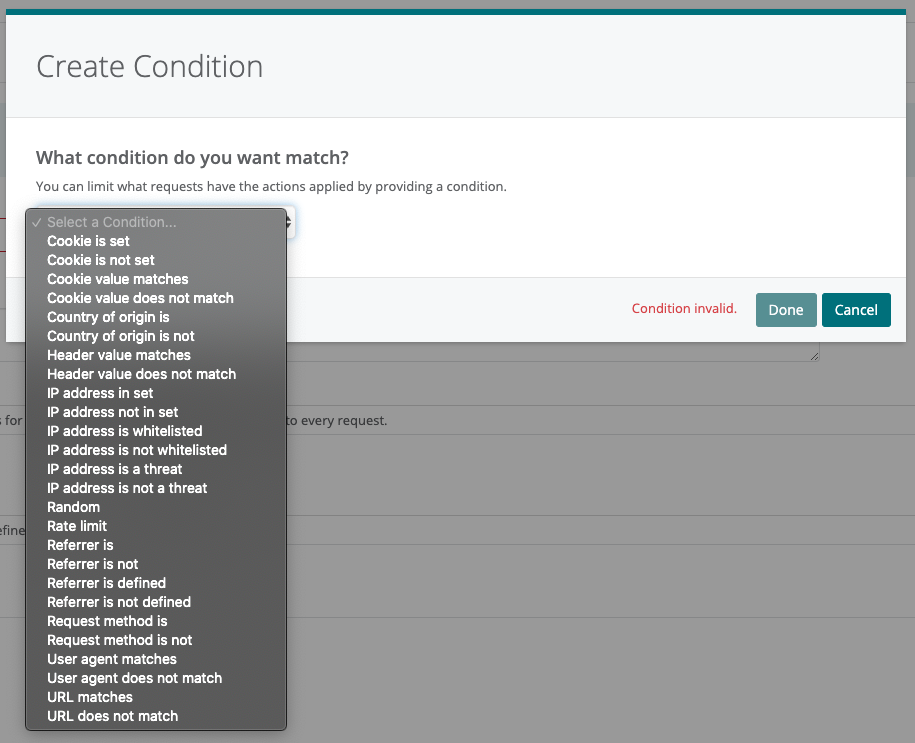The width and height of the screenshot is (915, 743).
Task: Select 'IP address is a threat'
Action: [114, 469]
